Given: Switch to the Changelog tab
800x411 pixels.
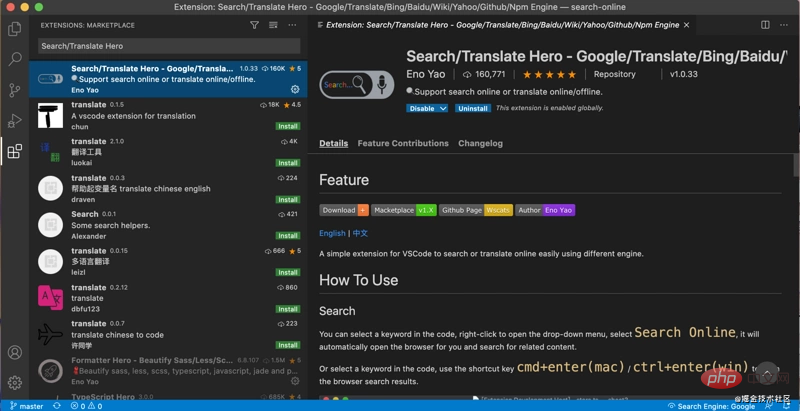Looking at the screenshot, I should coord(480,143).
